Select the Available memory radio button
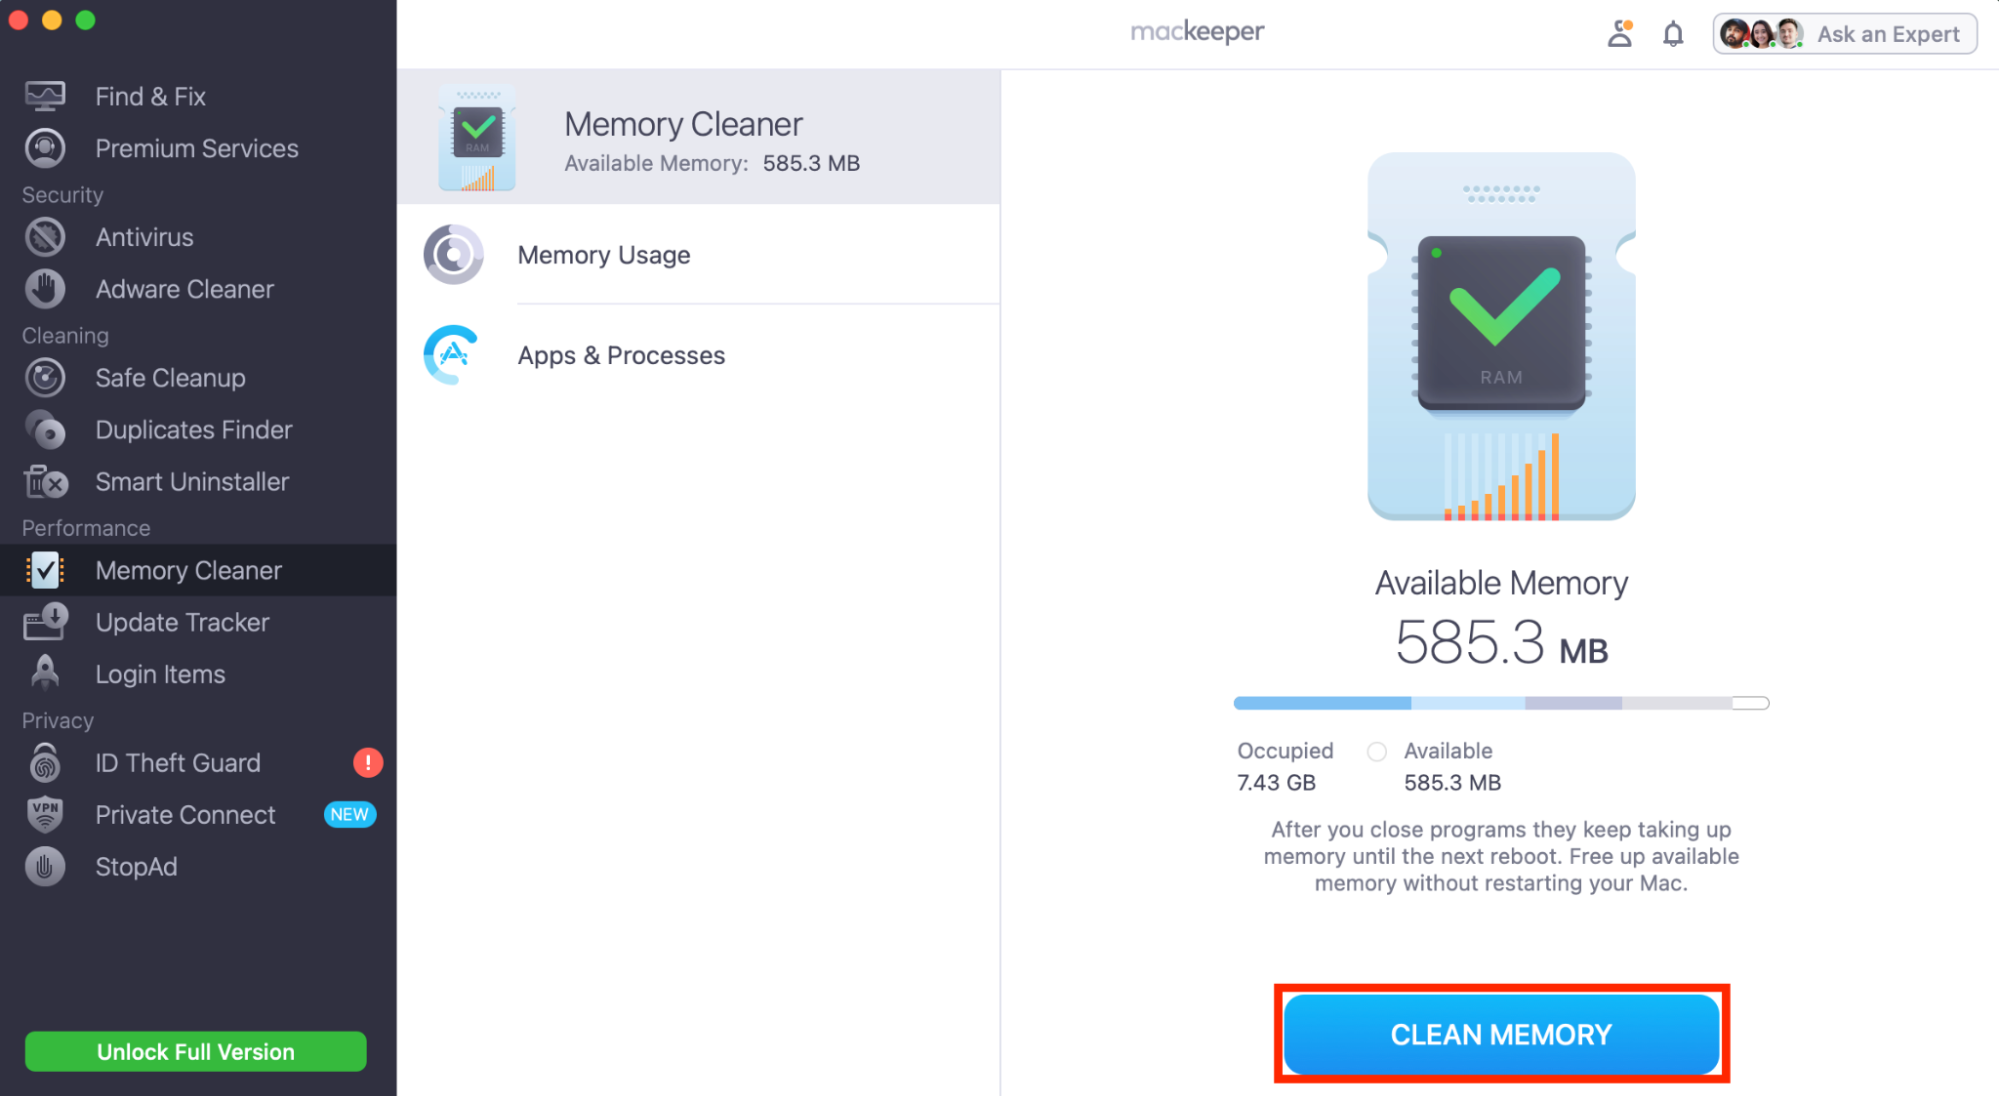 click(x=1377, y=751)
